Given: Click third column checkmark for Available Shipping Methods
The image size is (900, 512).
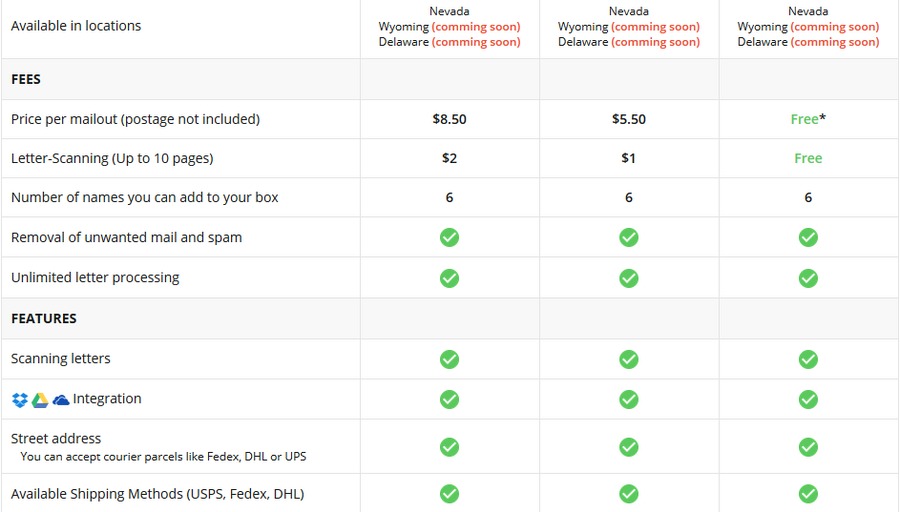Looking at the screenshot, I should (x=808, y=494).
